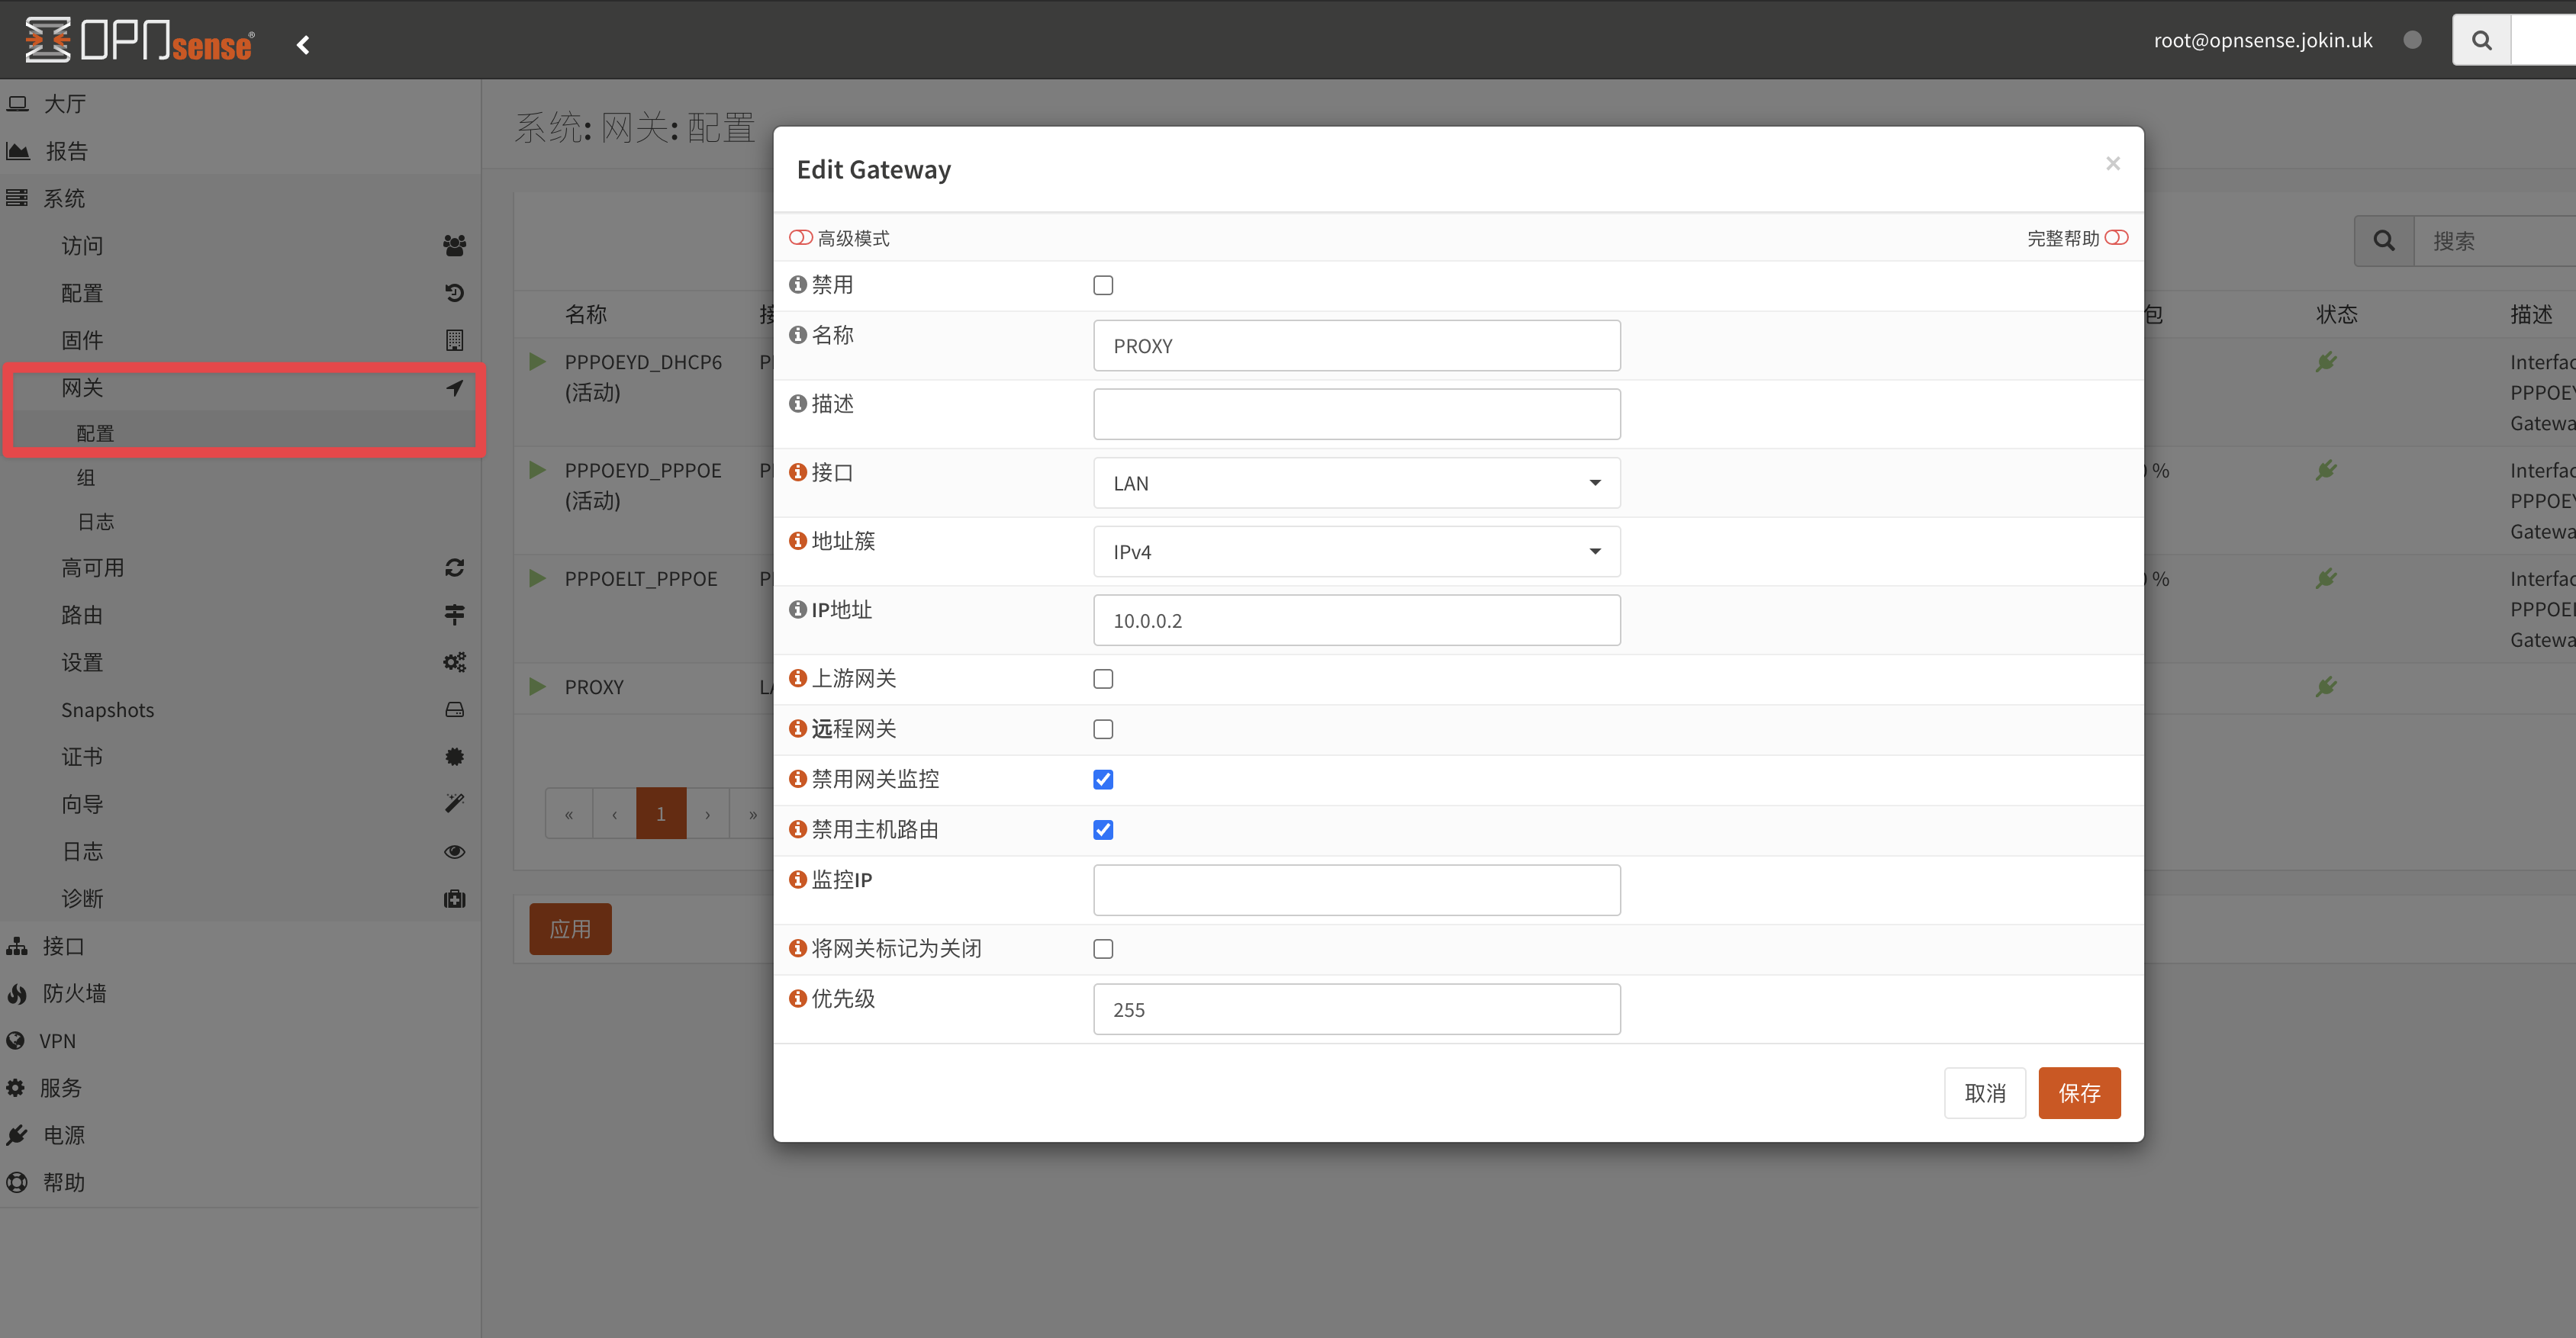Click the help icon beside 接口
This screenshot has height=1338, width=2576.
click(x=797, y=472)
